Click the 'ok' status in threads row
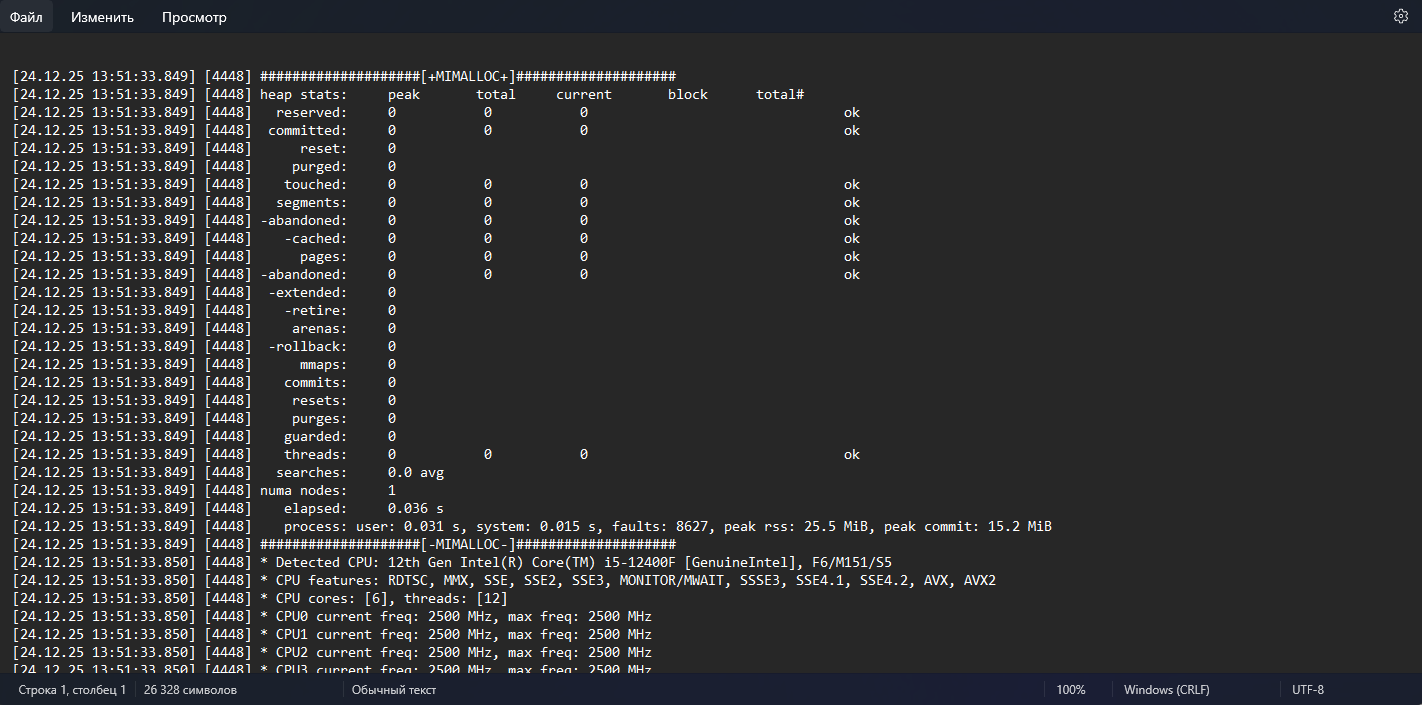1422x705 pixels. click(852, 454)
